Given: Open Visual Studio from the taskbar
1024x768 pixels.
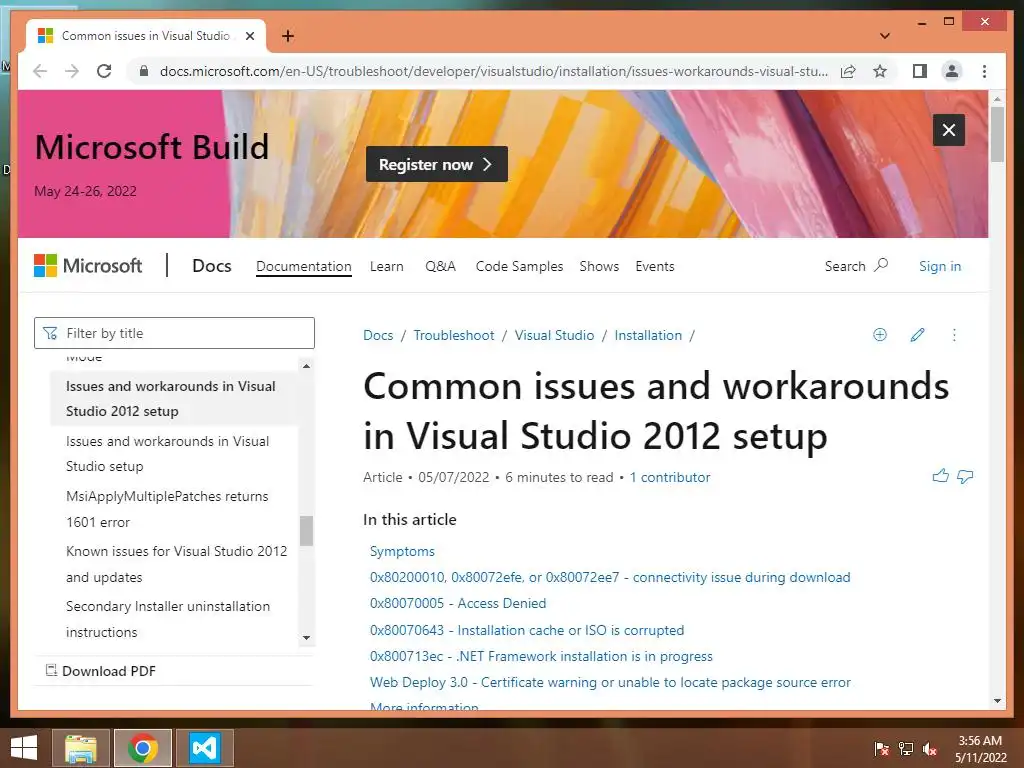Looking at the screenshot, I should 204,748.
